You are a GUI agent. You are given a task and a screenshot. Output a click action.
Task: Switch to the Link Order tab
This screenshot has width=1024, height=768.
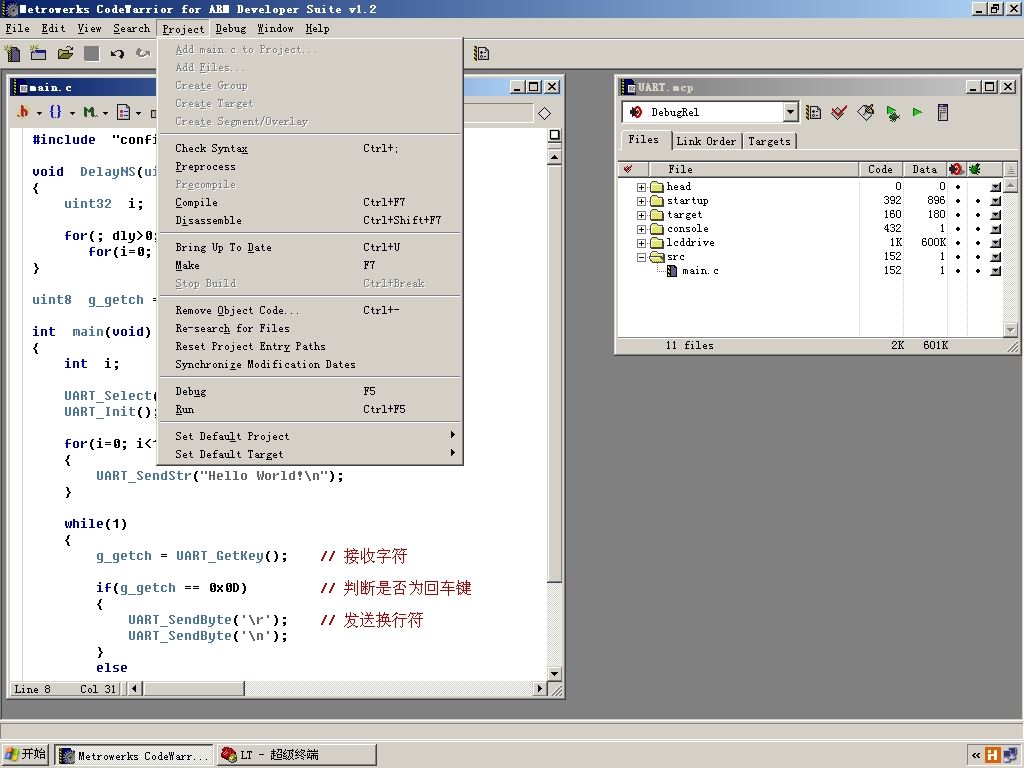[706, 141]
